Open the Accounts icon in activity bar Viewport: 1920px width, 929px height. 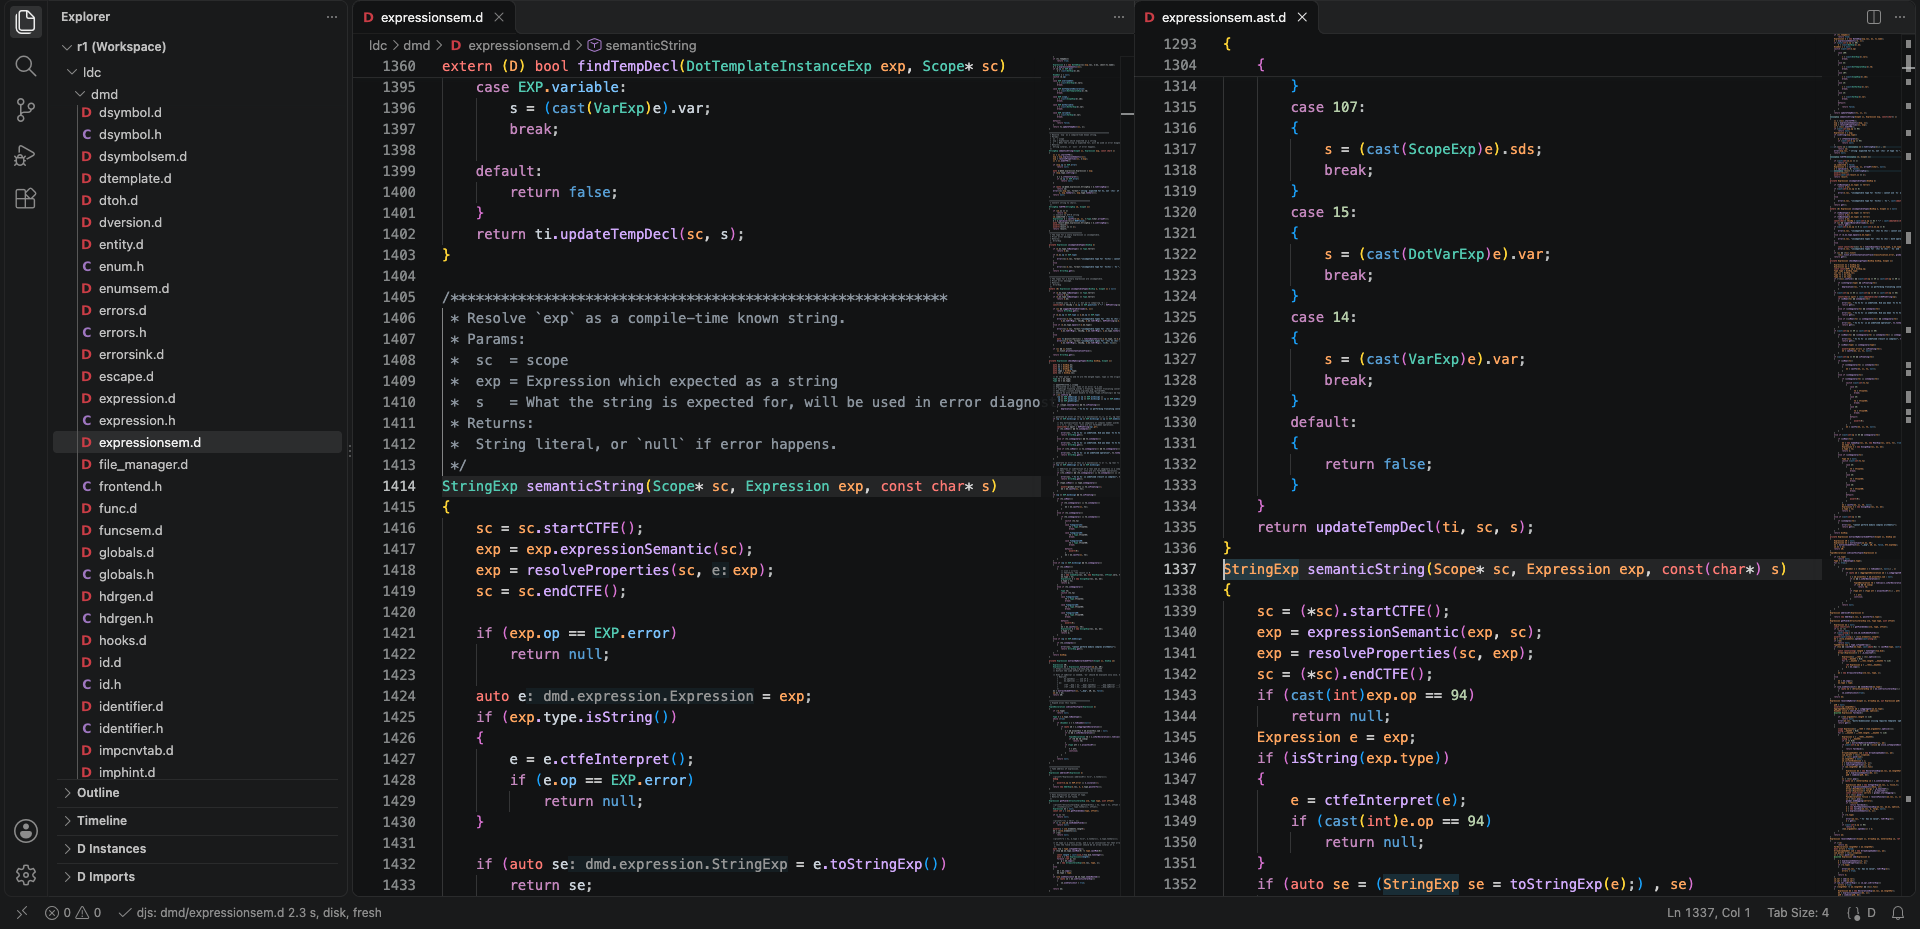[x=26, y=831]
